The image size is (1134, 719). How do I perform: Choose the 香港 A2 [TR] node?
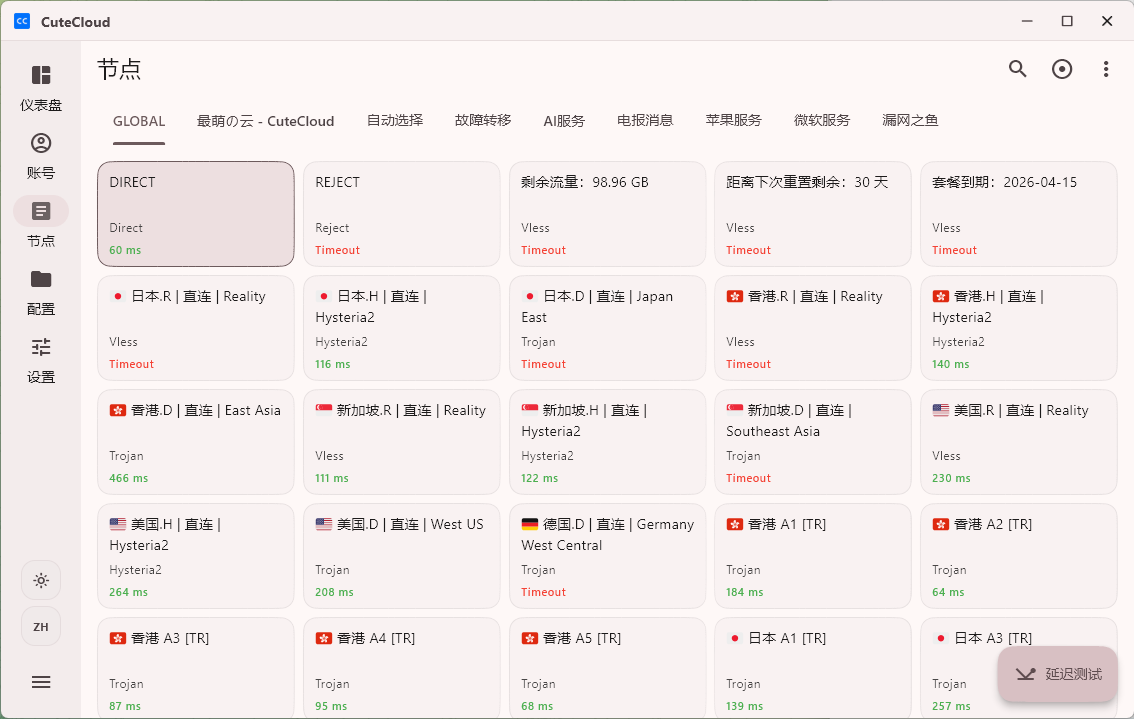click(x=1018, y=556)
